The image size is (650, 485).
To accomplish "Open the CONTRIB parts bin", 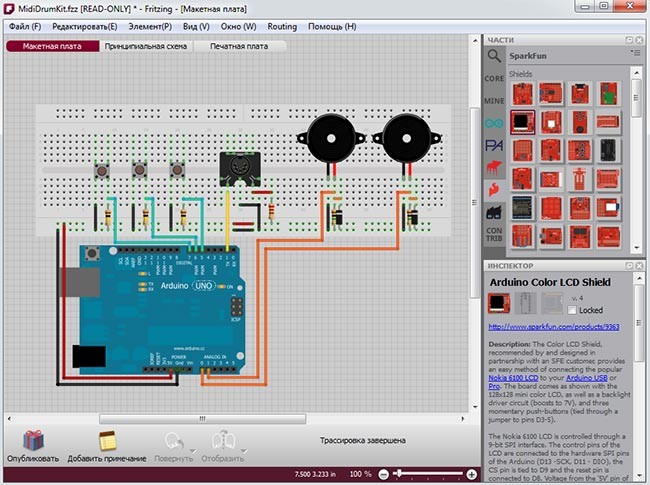I will [x=494, y=235].
